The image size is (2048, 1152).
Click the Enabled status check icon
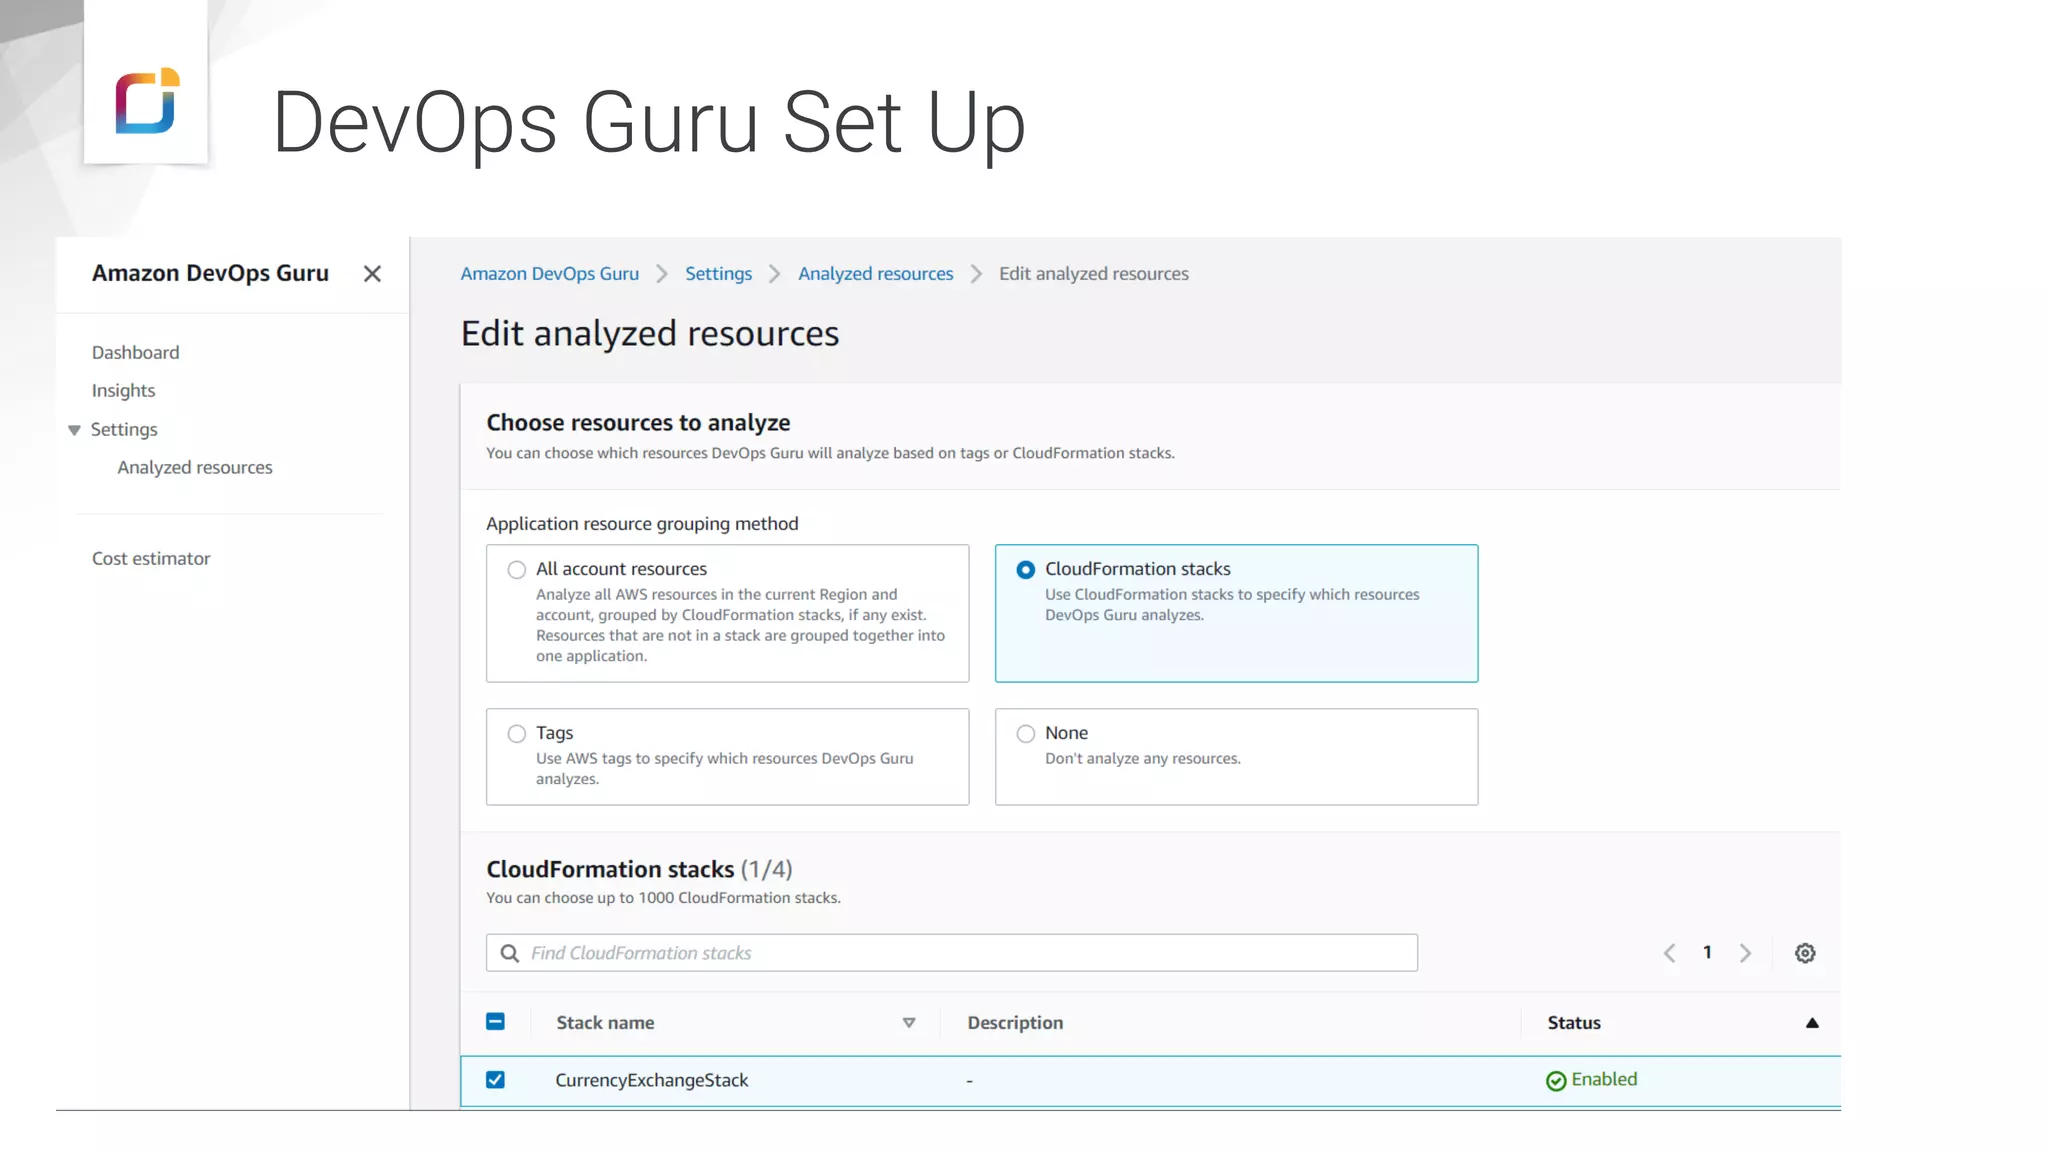click(1556, 1081)
